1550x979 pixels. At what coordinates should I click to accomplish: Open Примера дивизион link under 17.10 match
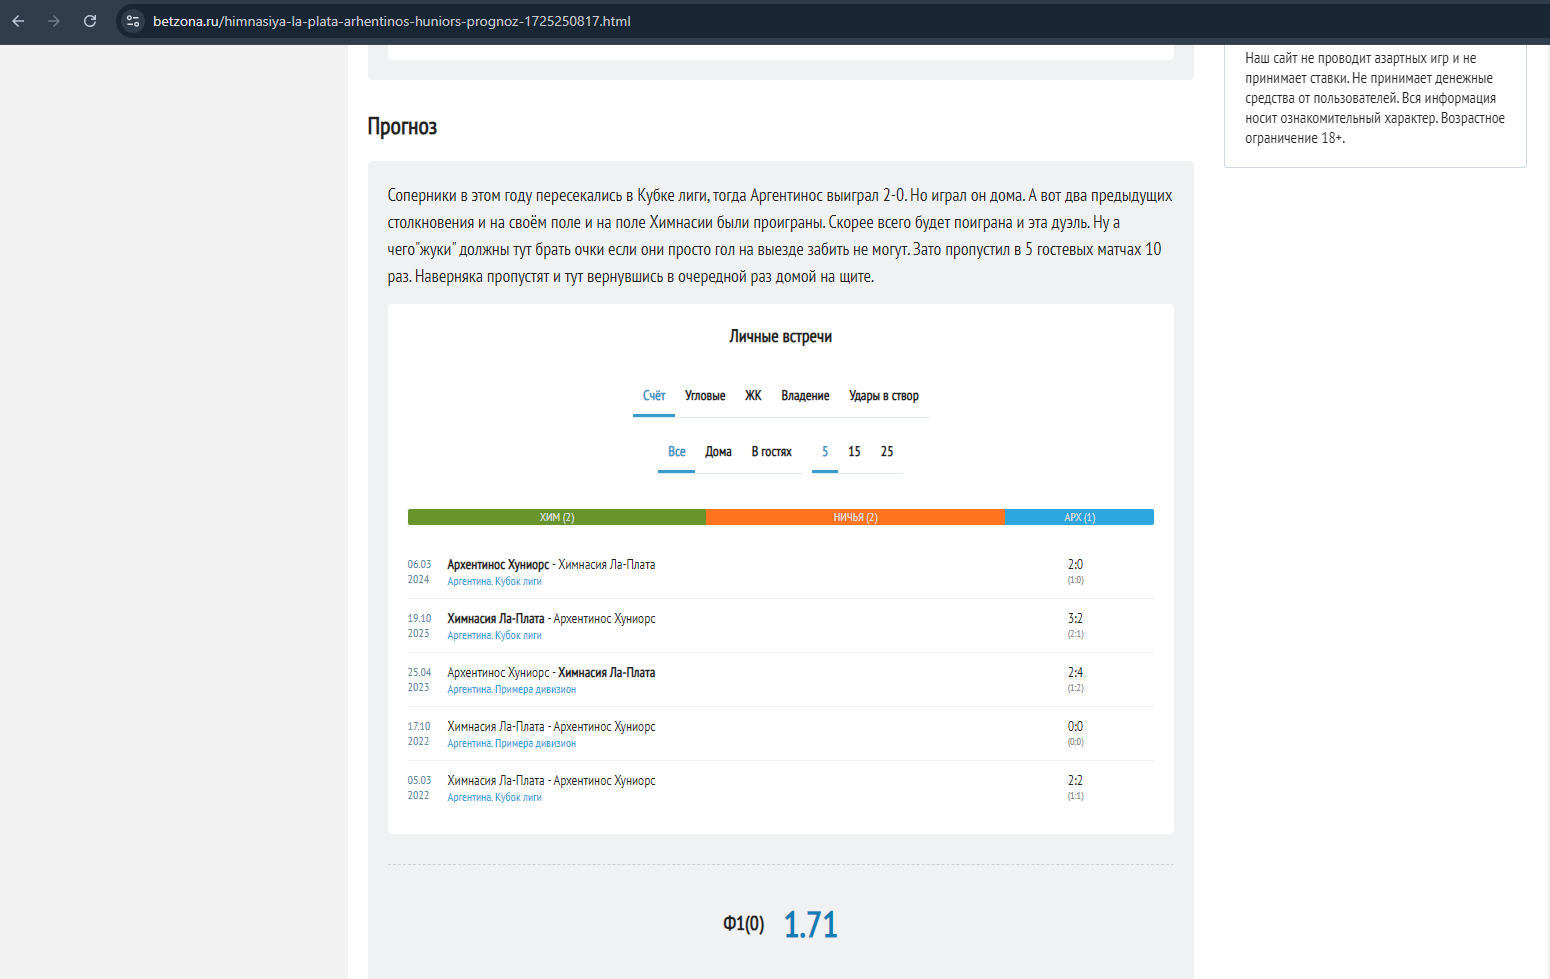[x=511, y=744]
